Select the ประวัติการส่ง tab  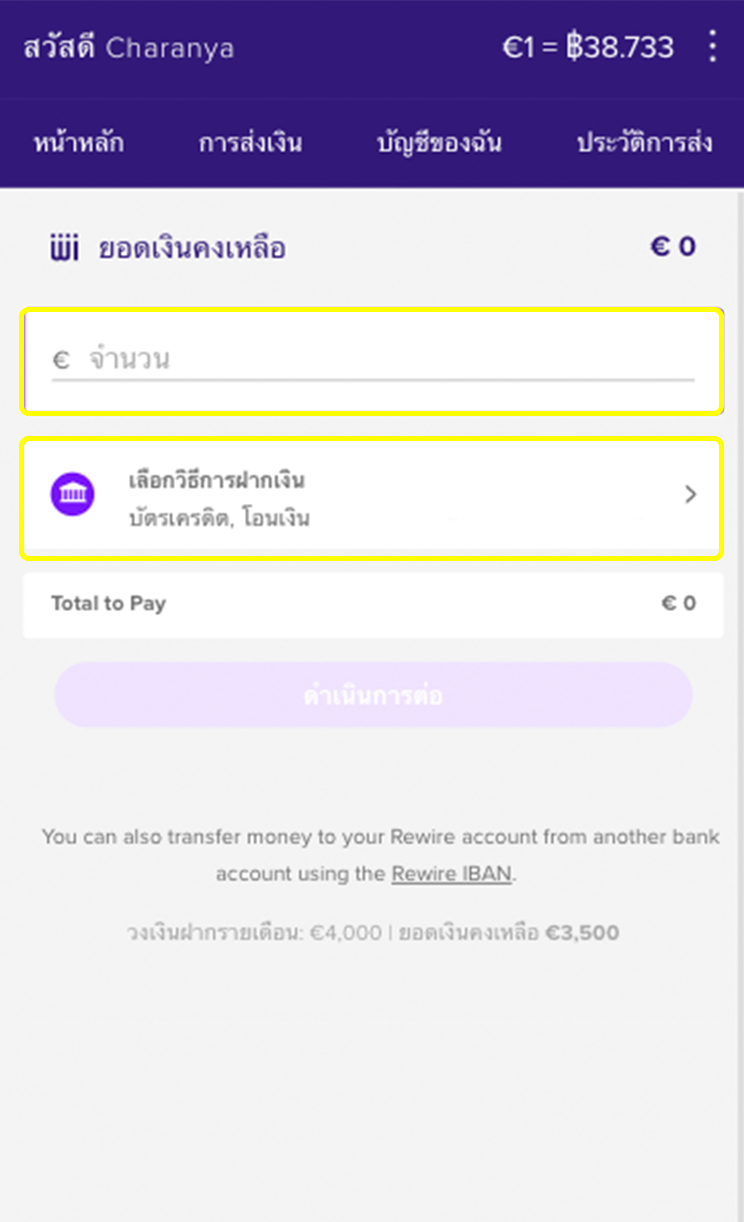(x=644, y=143)
